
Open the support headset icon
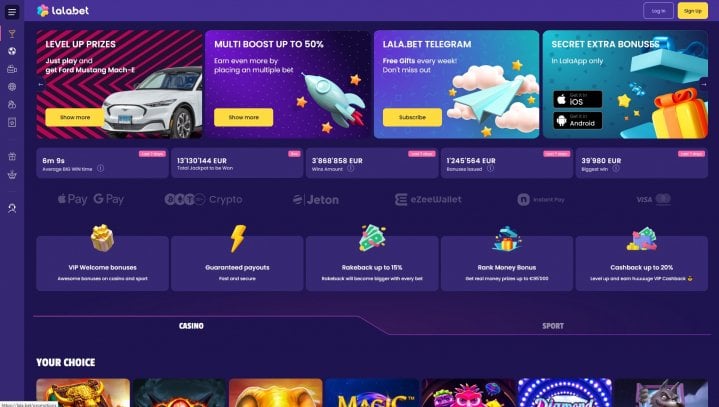click(12, 208)
